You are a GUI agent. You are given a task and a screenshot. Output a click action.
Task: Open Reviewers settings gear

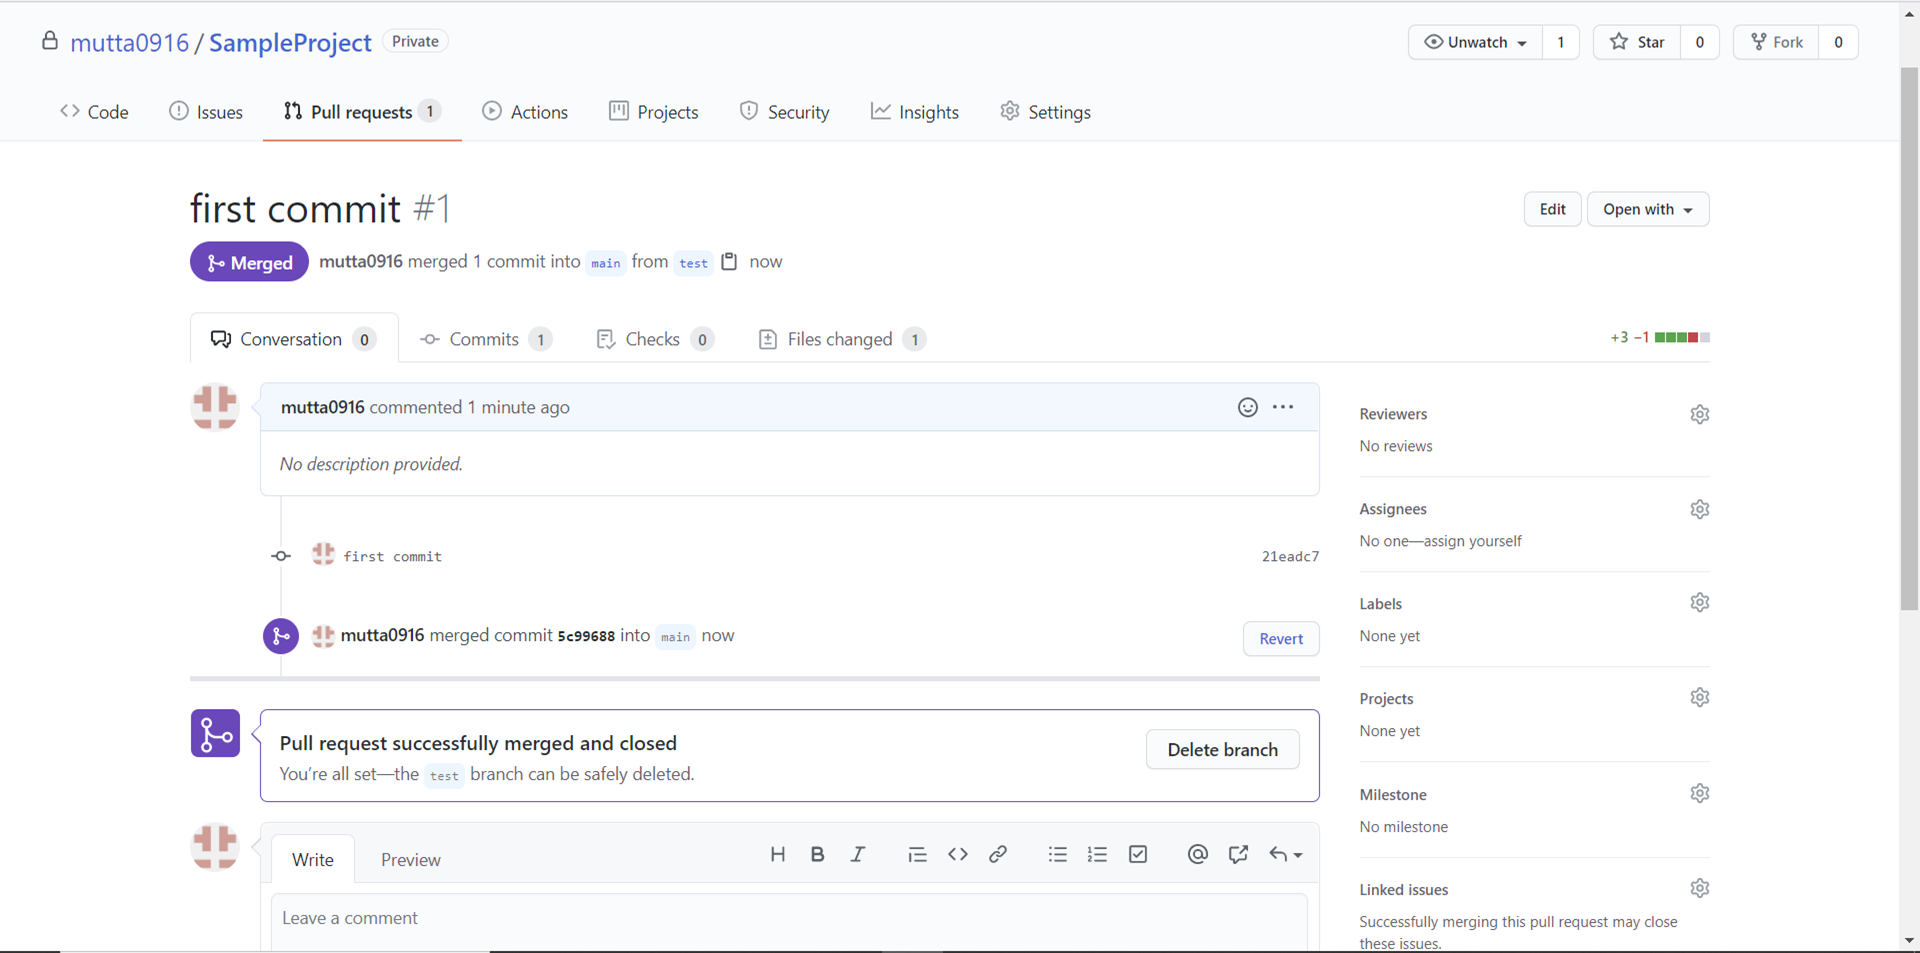(1699, 414)
